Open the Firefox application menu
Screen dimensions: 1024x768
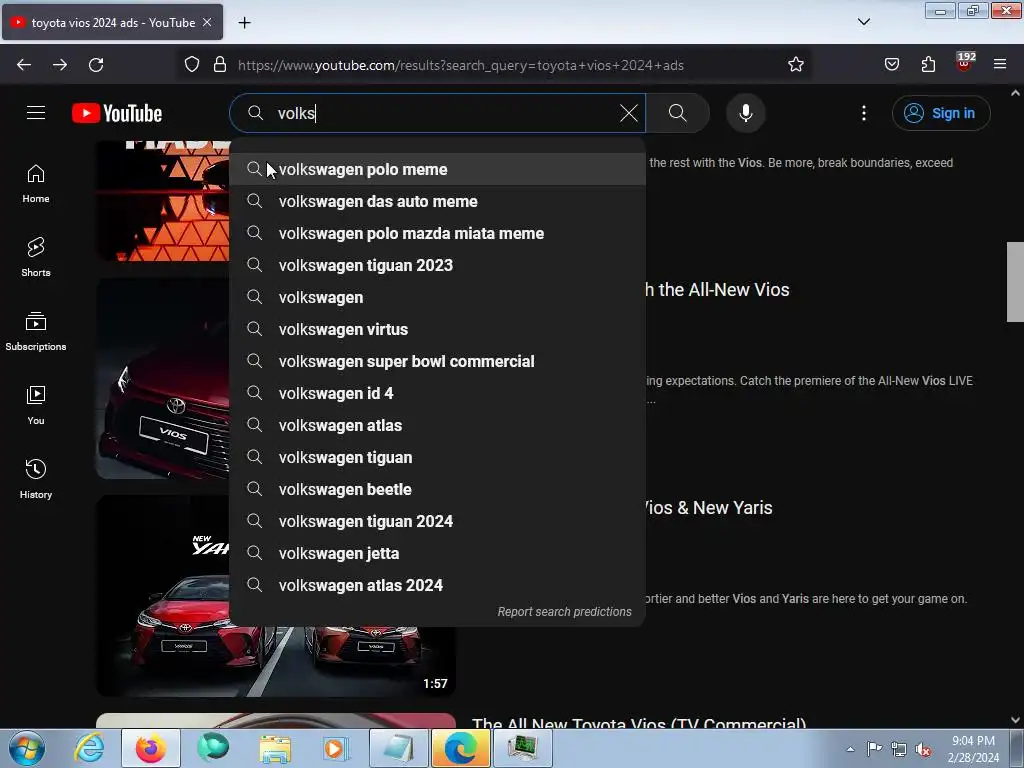tap(1000, 65)
